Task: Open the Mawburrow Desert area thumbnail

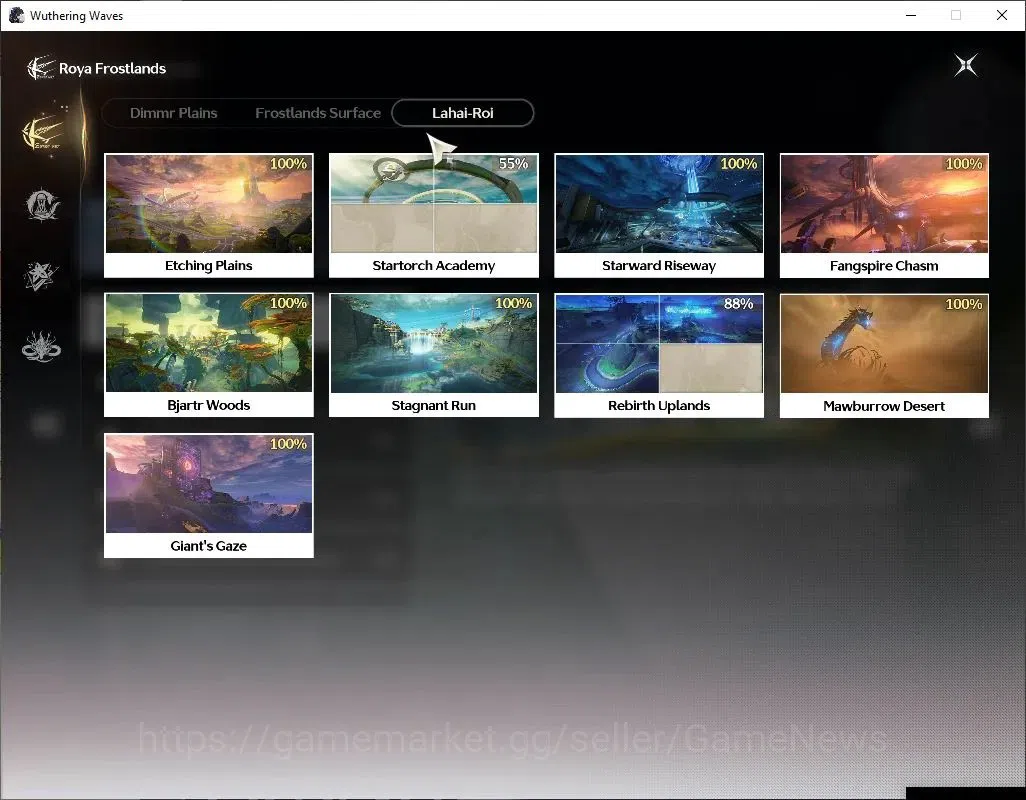Action: point(884,344)
